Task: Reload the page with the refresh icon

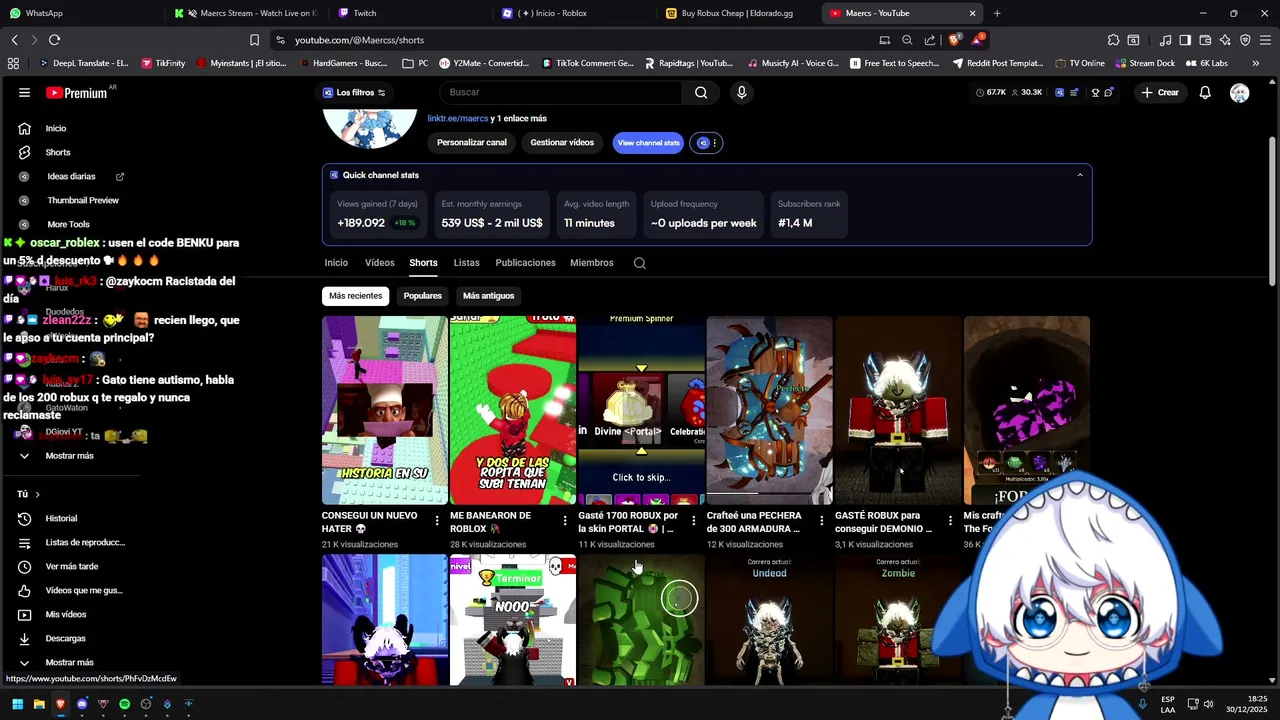Action: click(x=54, y=40)
